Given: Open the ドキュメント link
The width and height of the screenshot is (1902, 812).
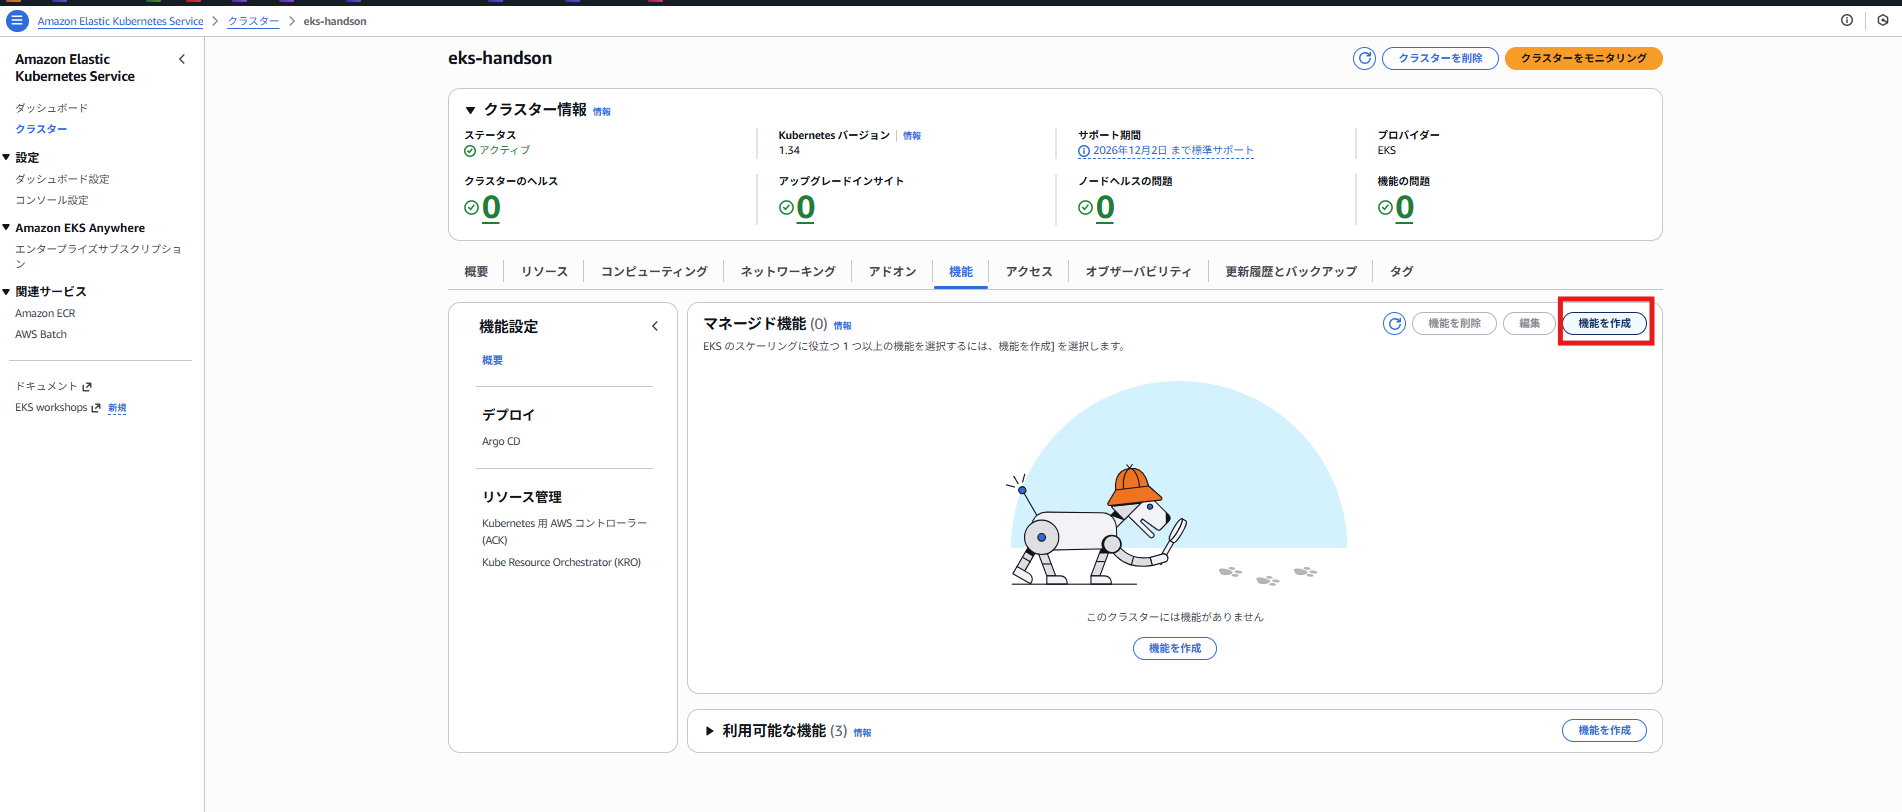Looking at the screenshot, I should [46, 386].
